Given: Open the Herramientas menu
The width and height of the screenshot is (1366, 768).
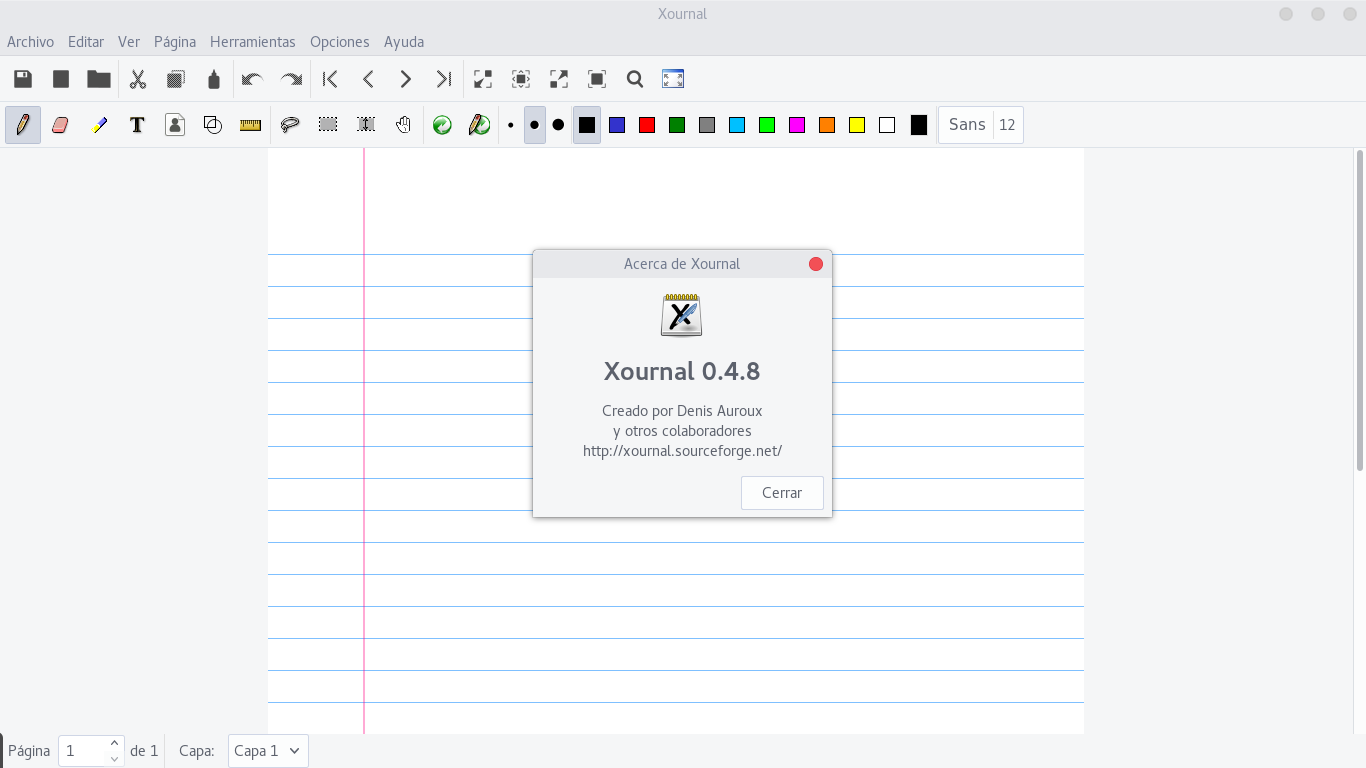Looking at the screenshot, I should coord(253,42).
